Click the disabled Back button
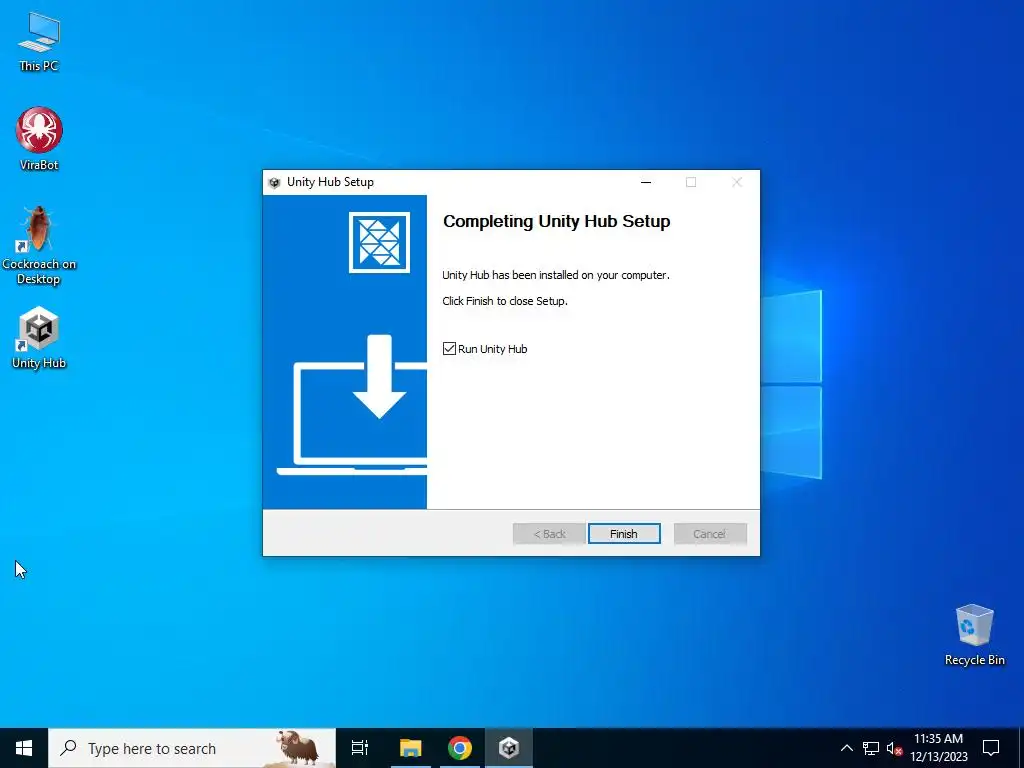Viewport: 1024px width, 768px height. pyautogui.click(x=549, y=534)
